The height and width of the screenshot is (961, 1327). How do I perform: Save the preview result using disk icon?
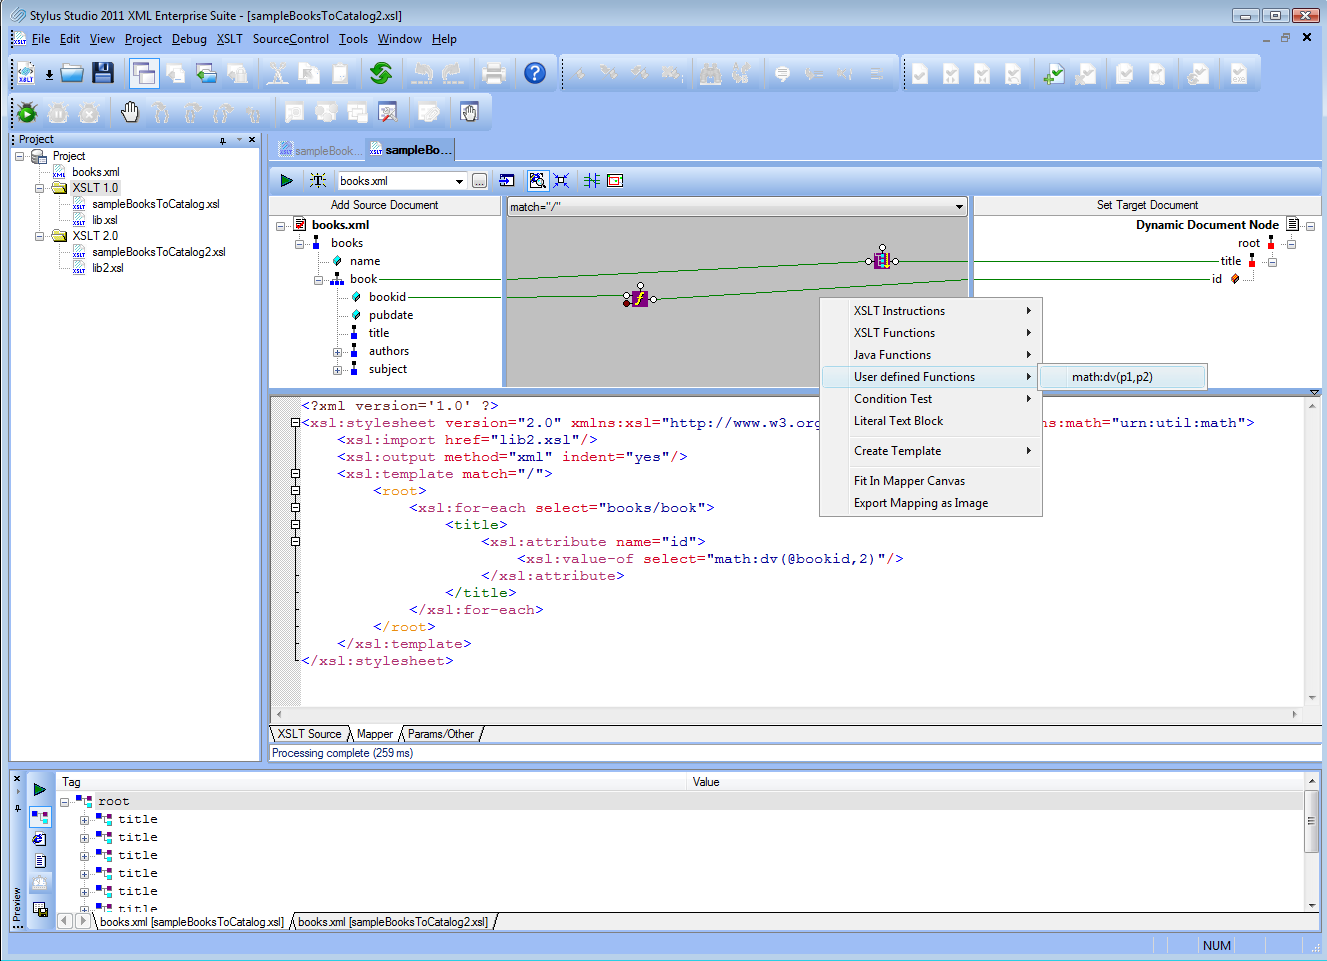[40, 909]
